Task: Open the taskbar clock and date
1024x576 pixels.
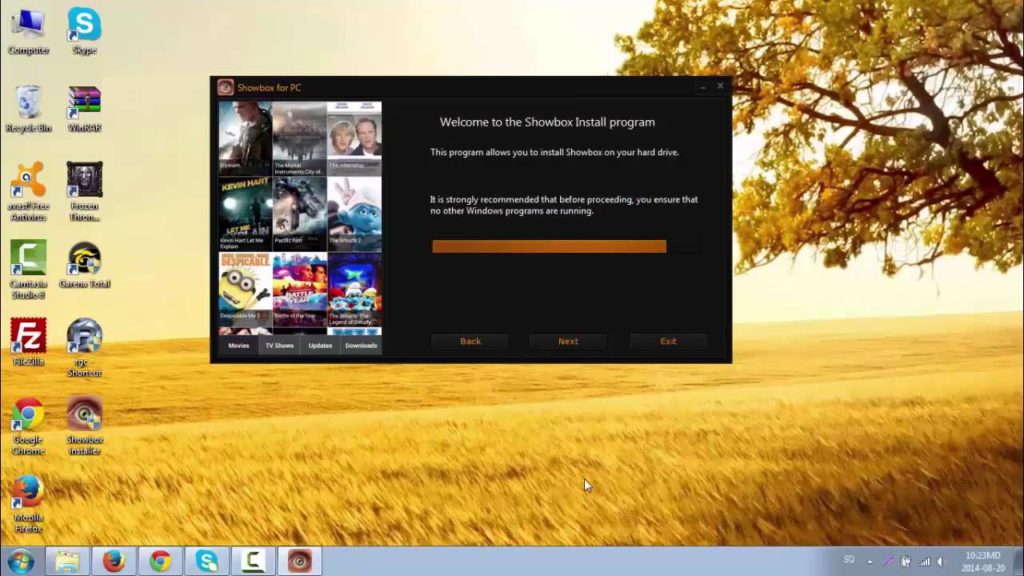Action: (983, 562)
